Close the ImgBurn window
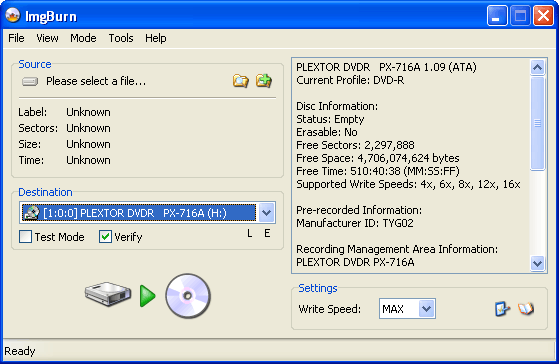Screen dimensions: 559x364 click(x=543, y=16)
